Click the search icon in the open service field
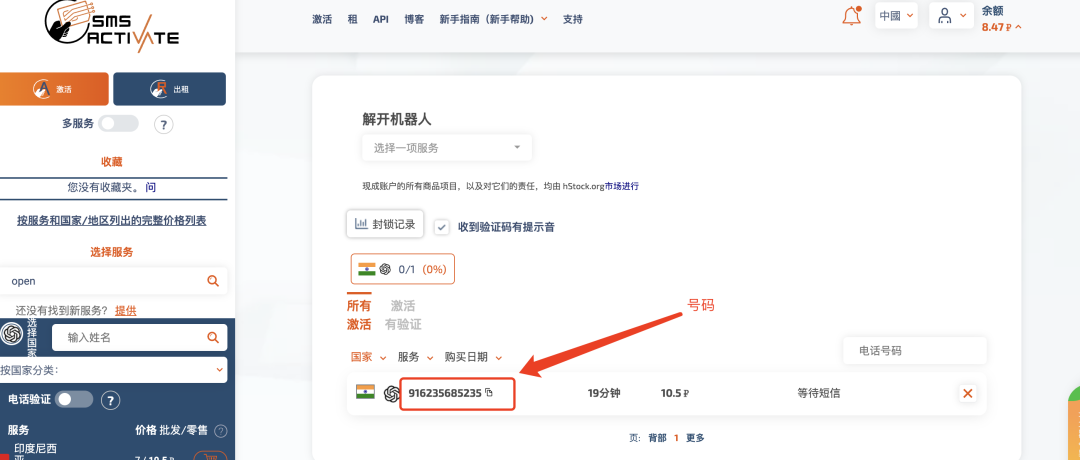The image size is (1080, 460). (213, 281)
